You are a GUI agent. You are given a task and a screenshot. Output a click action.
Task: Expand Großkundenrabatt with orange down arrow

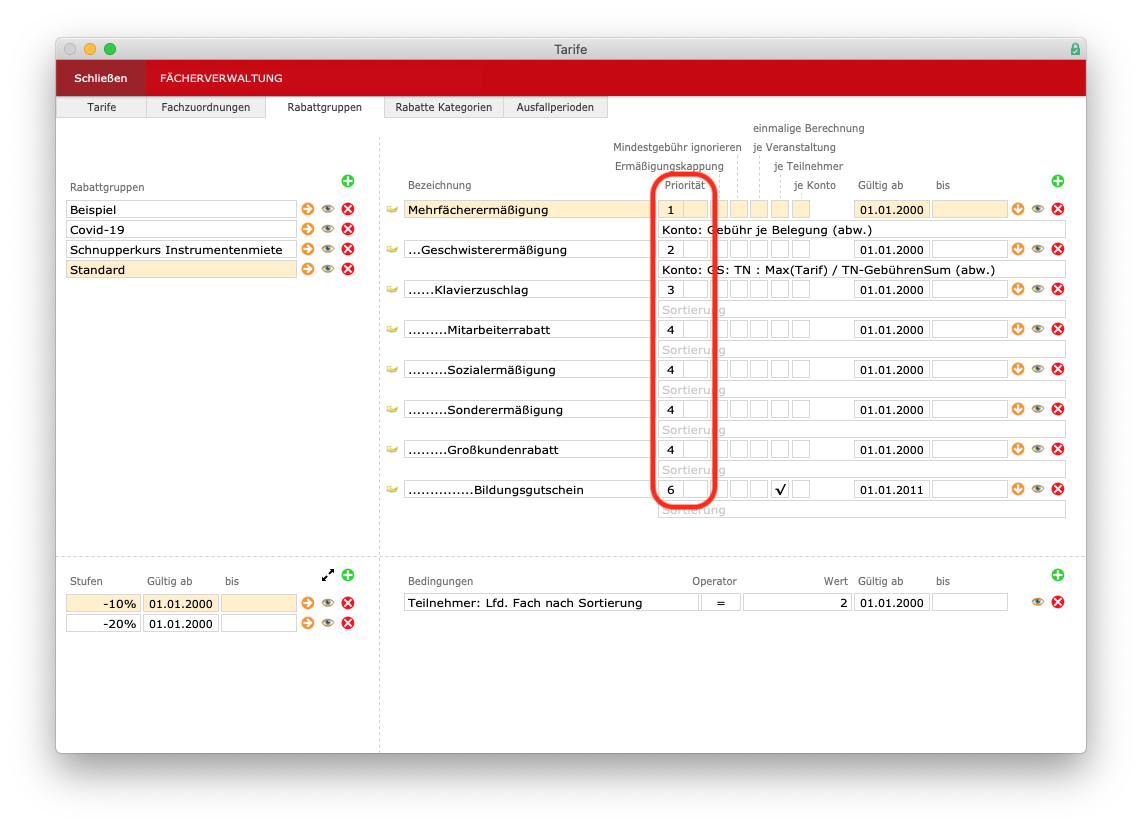(x=1018, y=450)
